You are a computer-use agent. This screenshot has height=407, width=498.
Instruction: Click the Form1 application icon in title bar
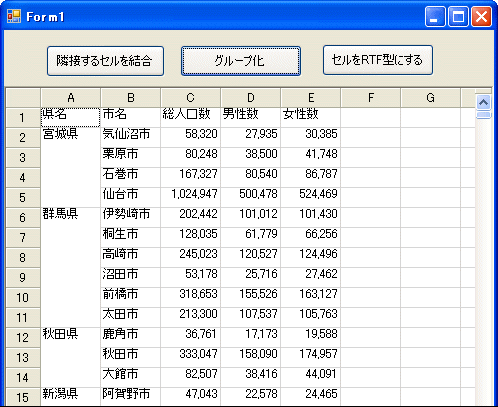tap(14, 16)
